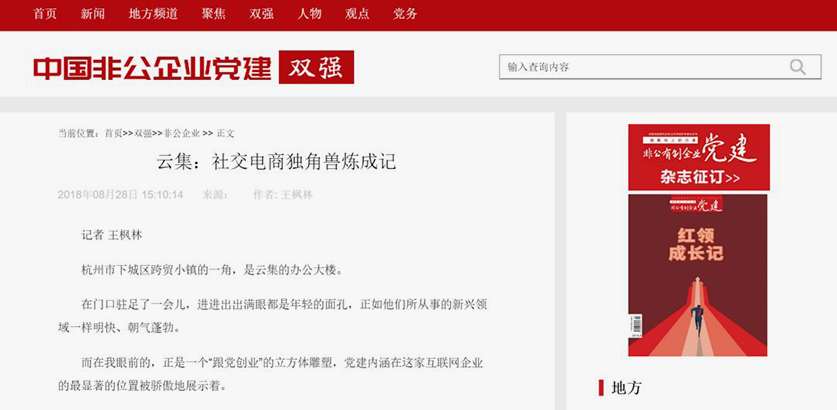This screenshot has height=410, width=837.
Task: Click the 来源 label
Action: (215, 195)
